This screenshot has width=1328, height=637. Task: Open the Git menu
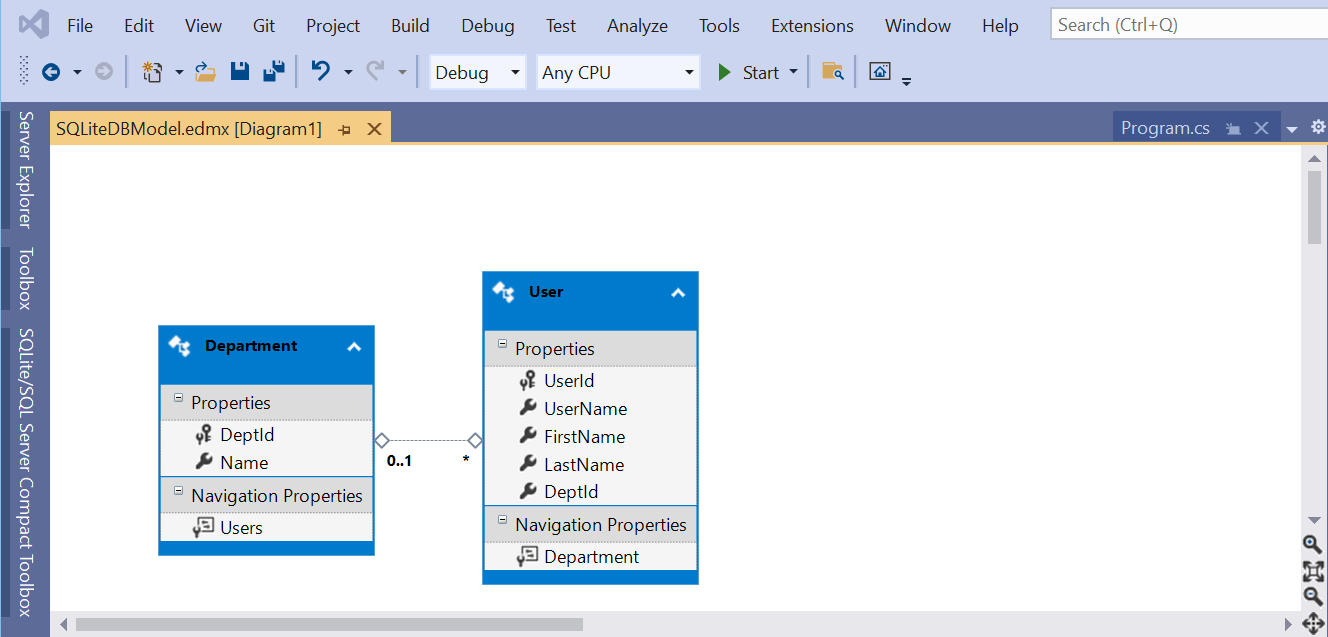click(x=263, y=25)
